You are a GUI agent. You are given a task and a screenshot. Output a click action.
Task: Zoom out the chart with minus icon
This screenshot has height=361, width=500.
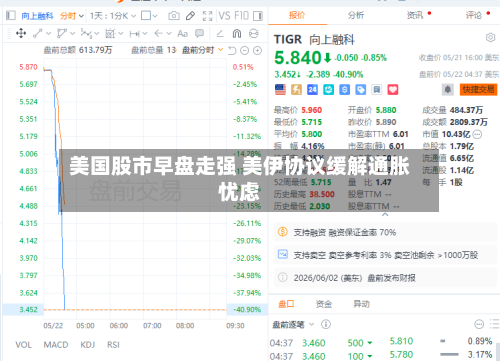point(245,51)
